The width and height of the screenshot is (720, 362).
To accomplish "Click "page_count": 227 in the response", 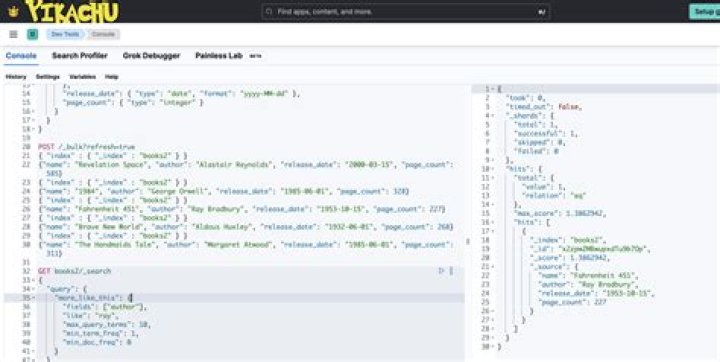I will 572,302.
